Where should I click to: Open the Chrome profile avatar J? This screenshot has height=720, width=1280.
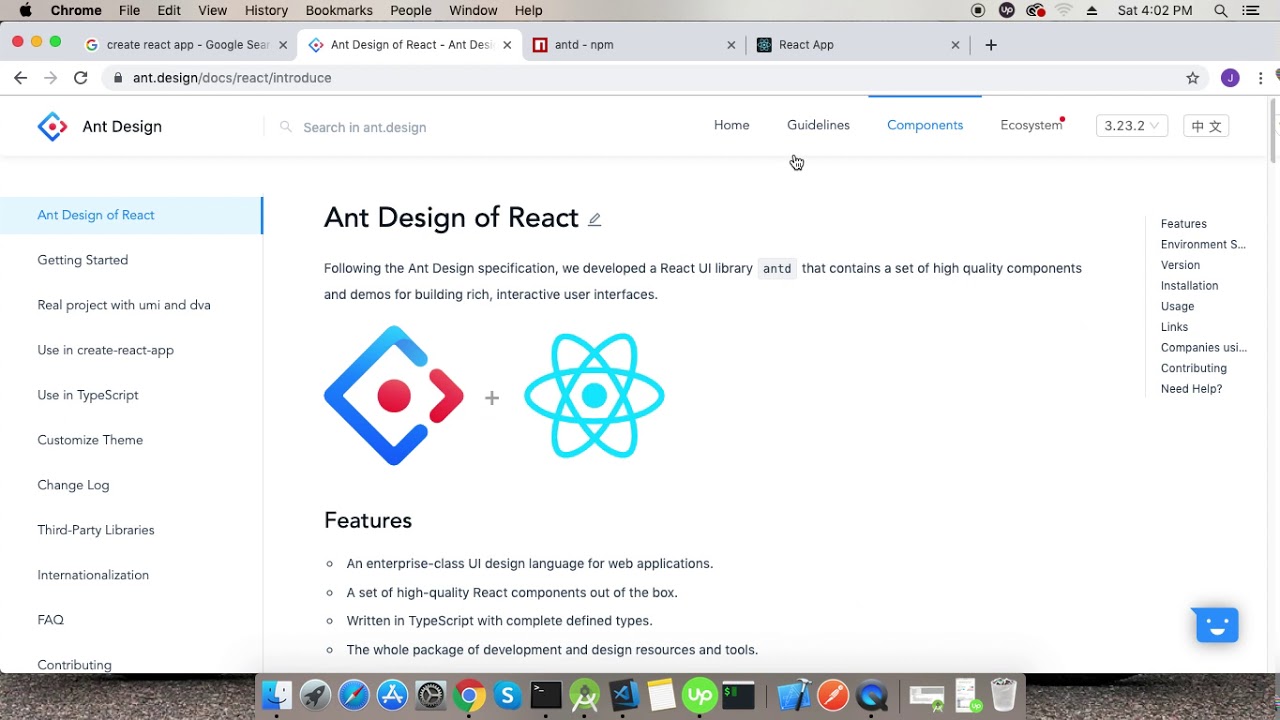point(1230,78)
